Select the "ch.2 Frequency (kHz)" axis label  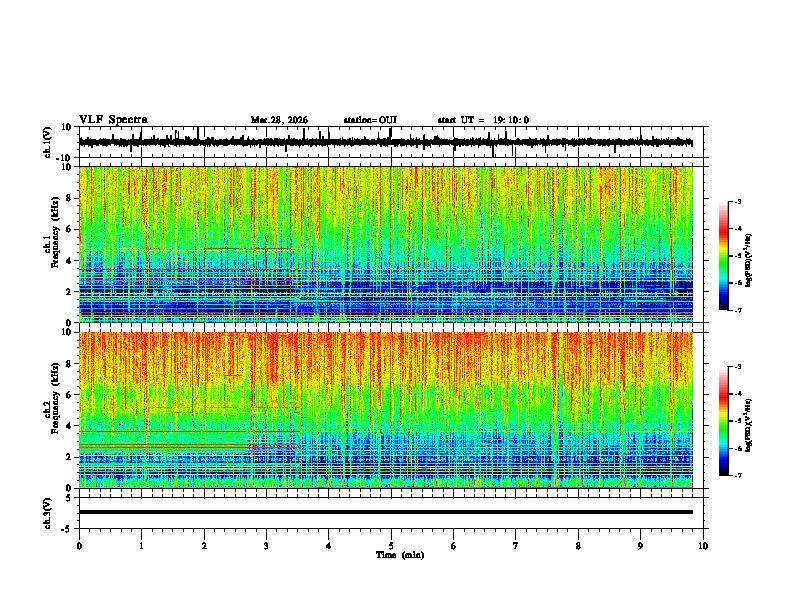(x=54, y=400)
